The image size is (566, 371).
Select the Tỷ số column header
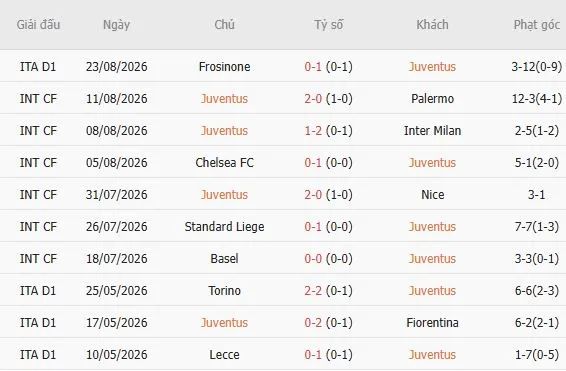[x=328, y=25]
